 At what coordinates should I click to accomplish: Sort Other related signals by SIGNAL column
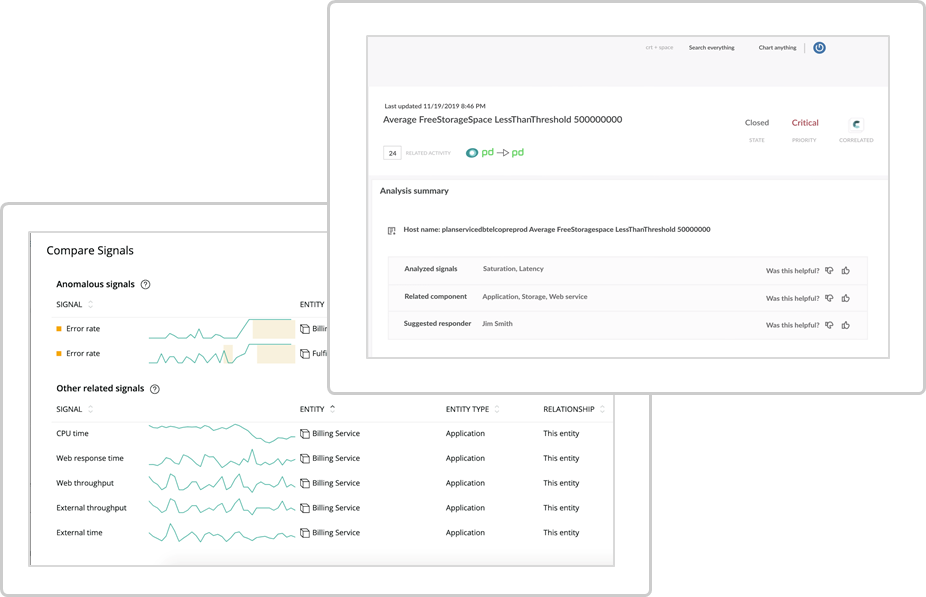90,409
